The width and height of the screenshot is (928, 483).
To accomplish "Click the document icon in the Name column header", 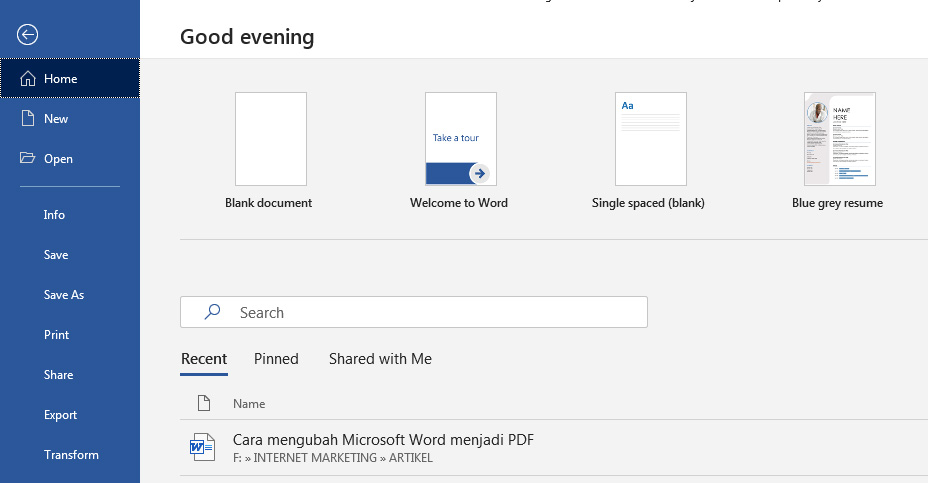I will 204,403.
